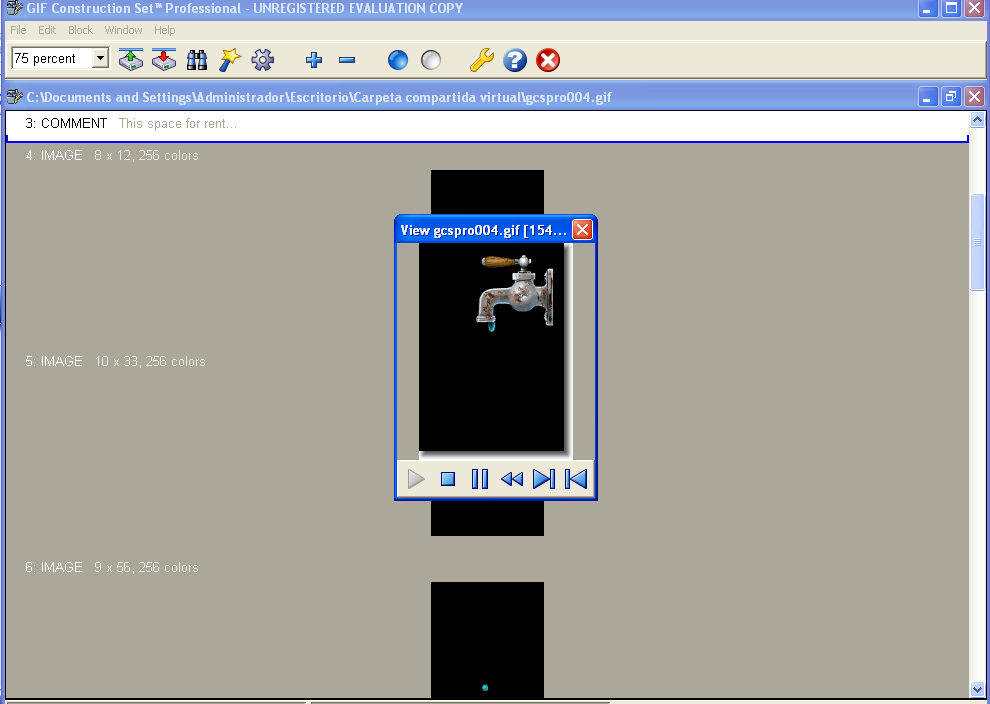Open the File menu
The height and width of the screenshot is (704, 990).
point(18,30)
